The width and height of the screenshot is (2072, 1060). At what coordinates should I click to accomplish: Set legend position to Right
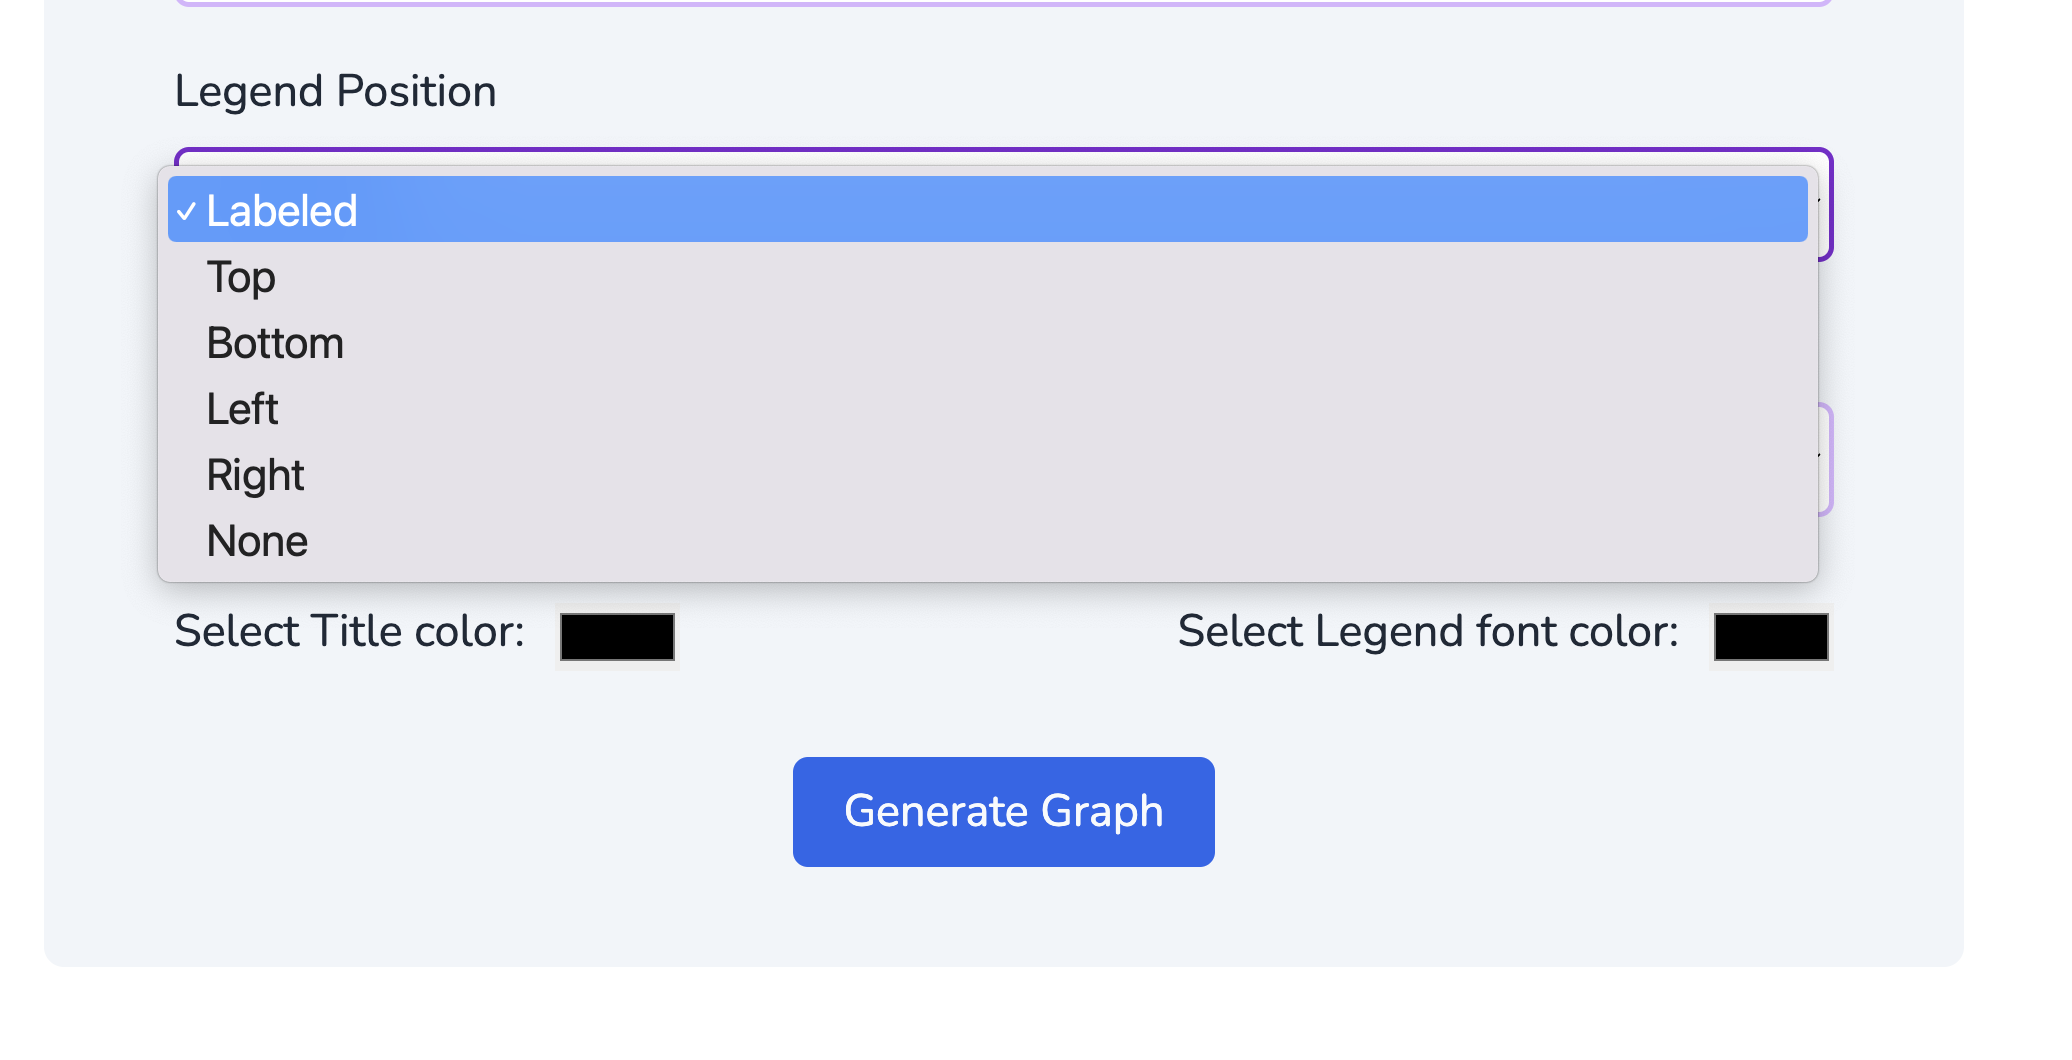255,475
